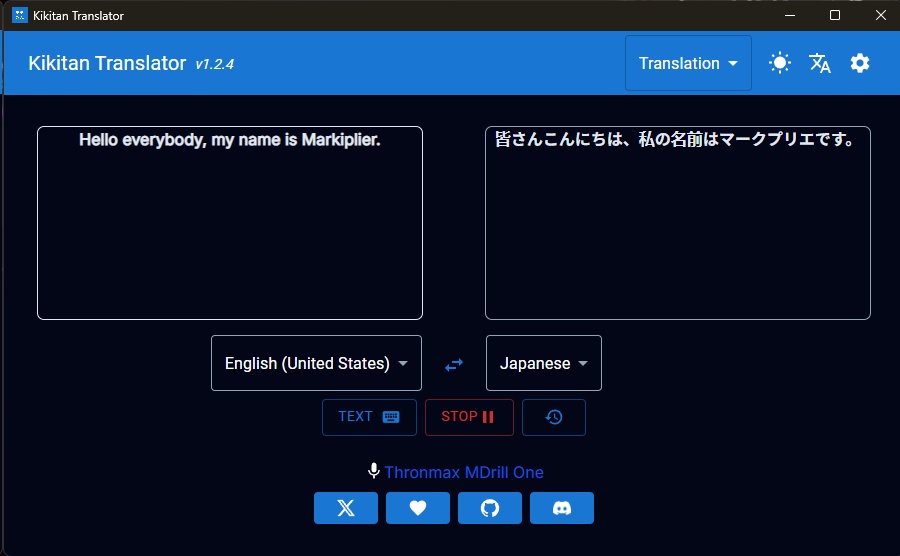The height and width of the screenshot is (556, 900).
Task: Click the Kikitan Translator header title
Action: (x=107, y=63)
